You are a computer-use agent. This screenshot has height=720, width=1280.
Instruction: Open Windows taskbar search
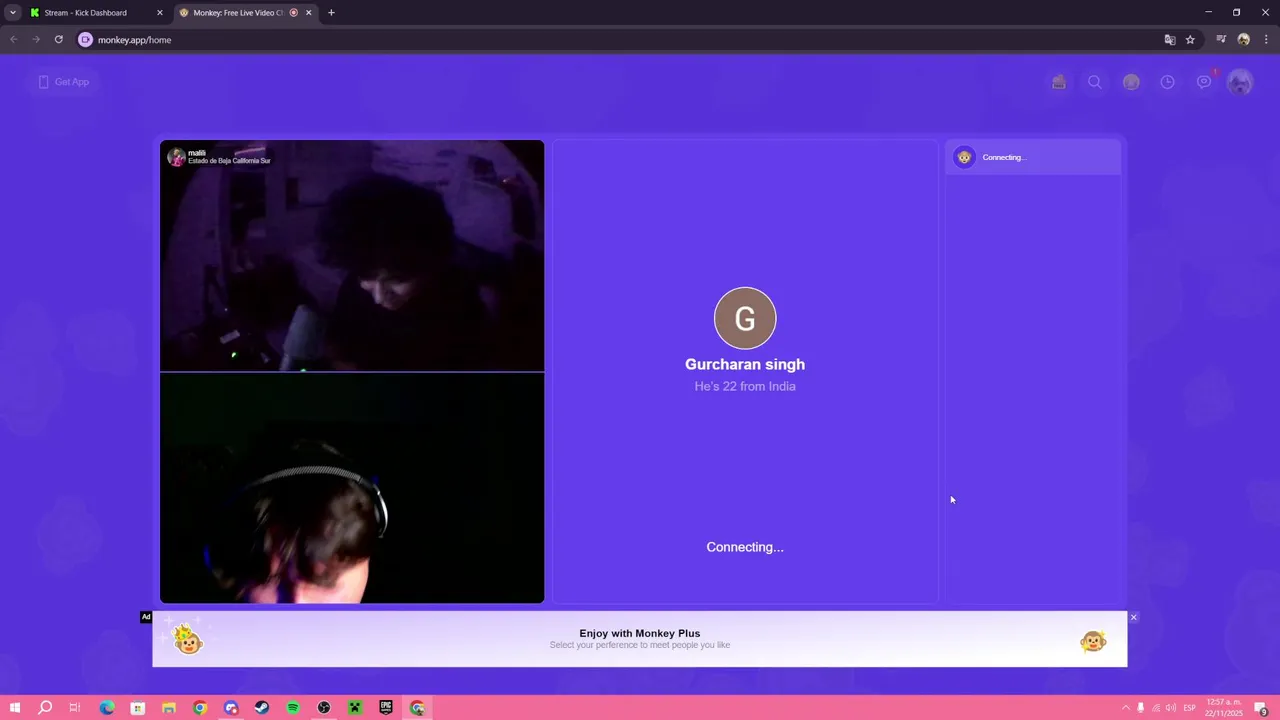[45, 708]
